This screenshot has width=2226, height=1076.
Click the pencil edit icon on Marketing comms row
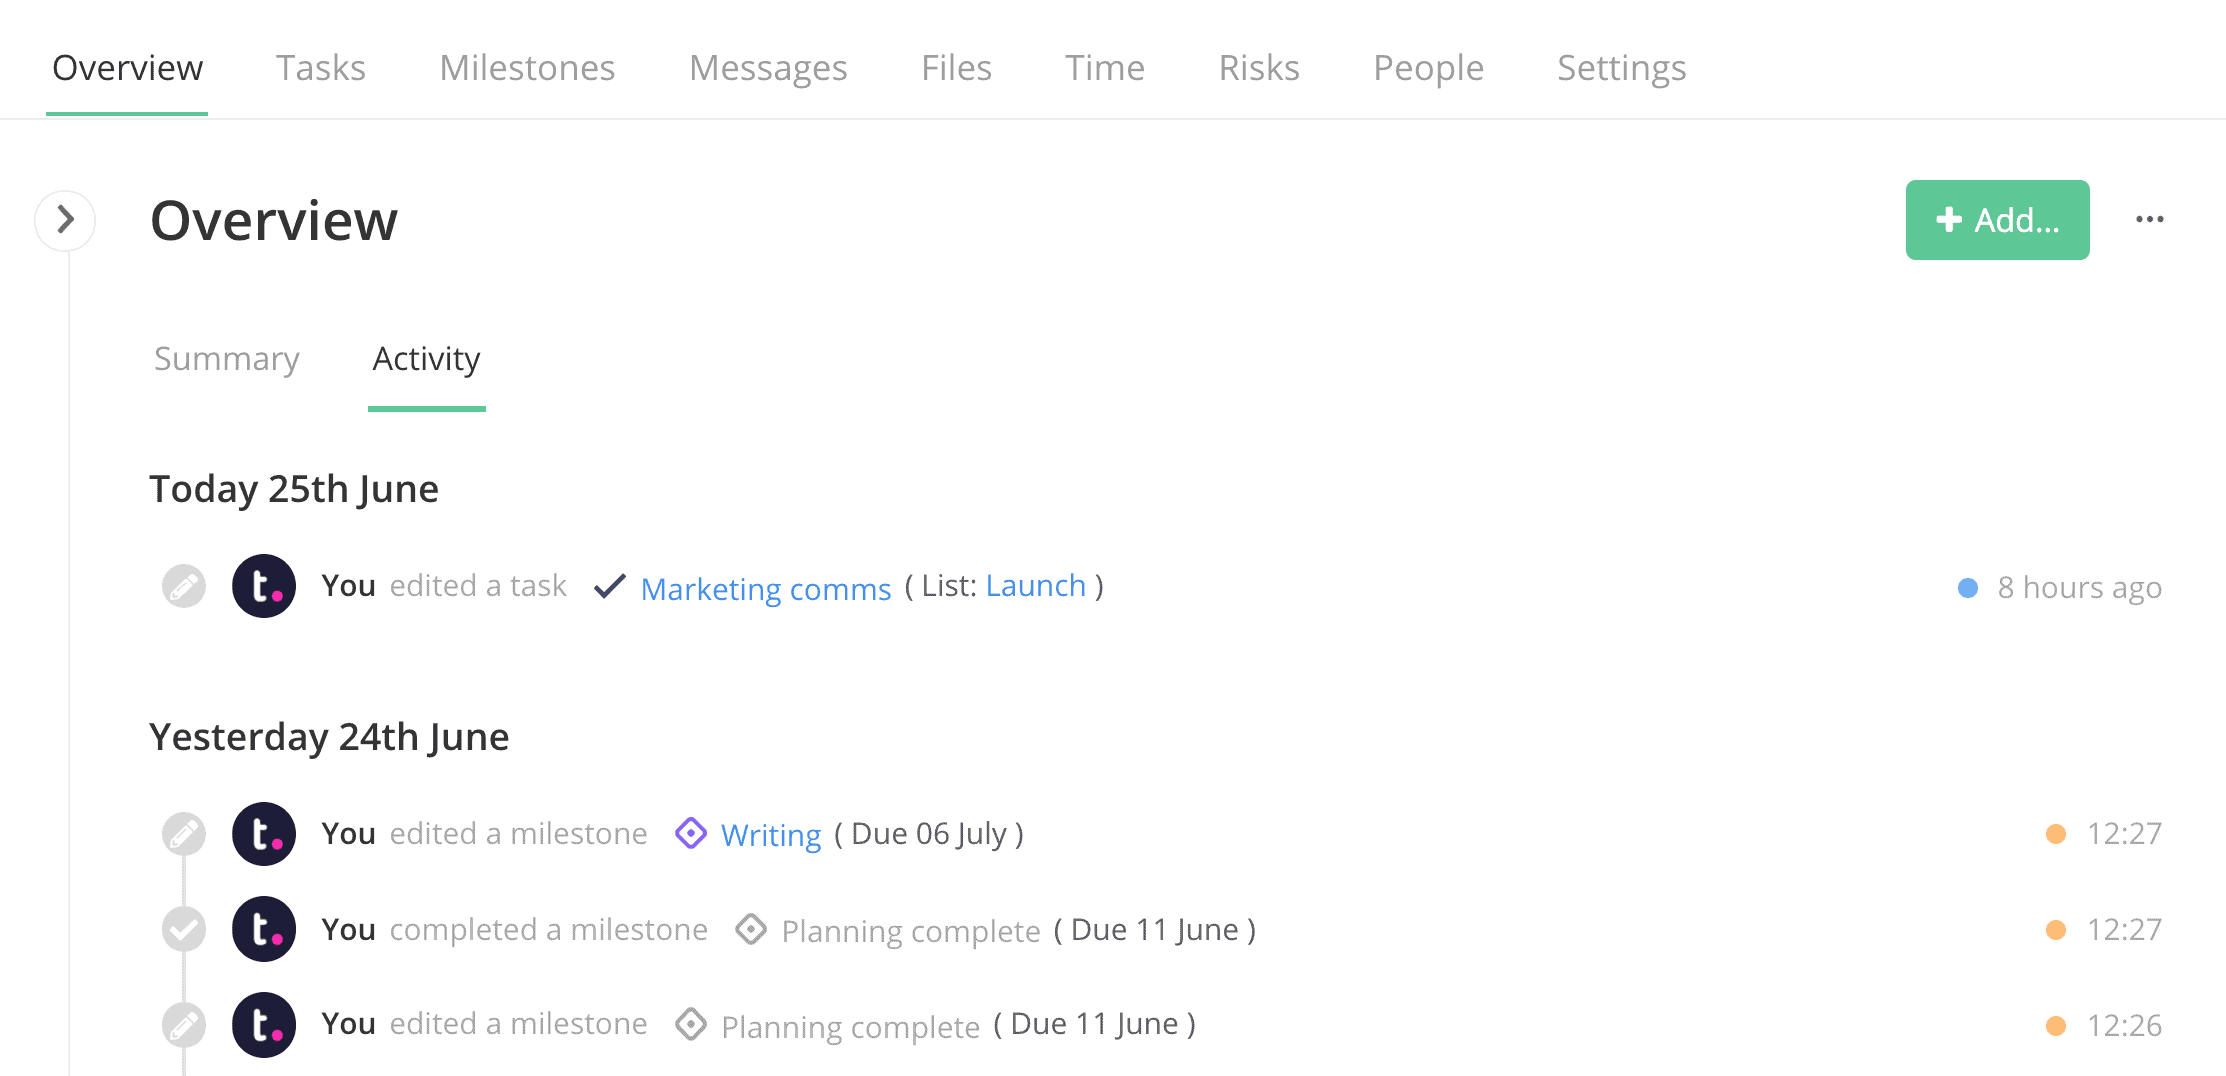point(184,586)
